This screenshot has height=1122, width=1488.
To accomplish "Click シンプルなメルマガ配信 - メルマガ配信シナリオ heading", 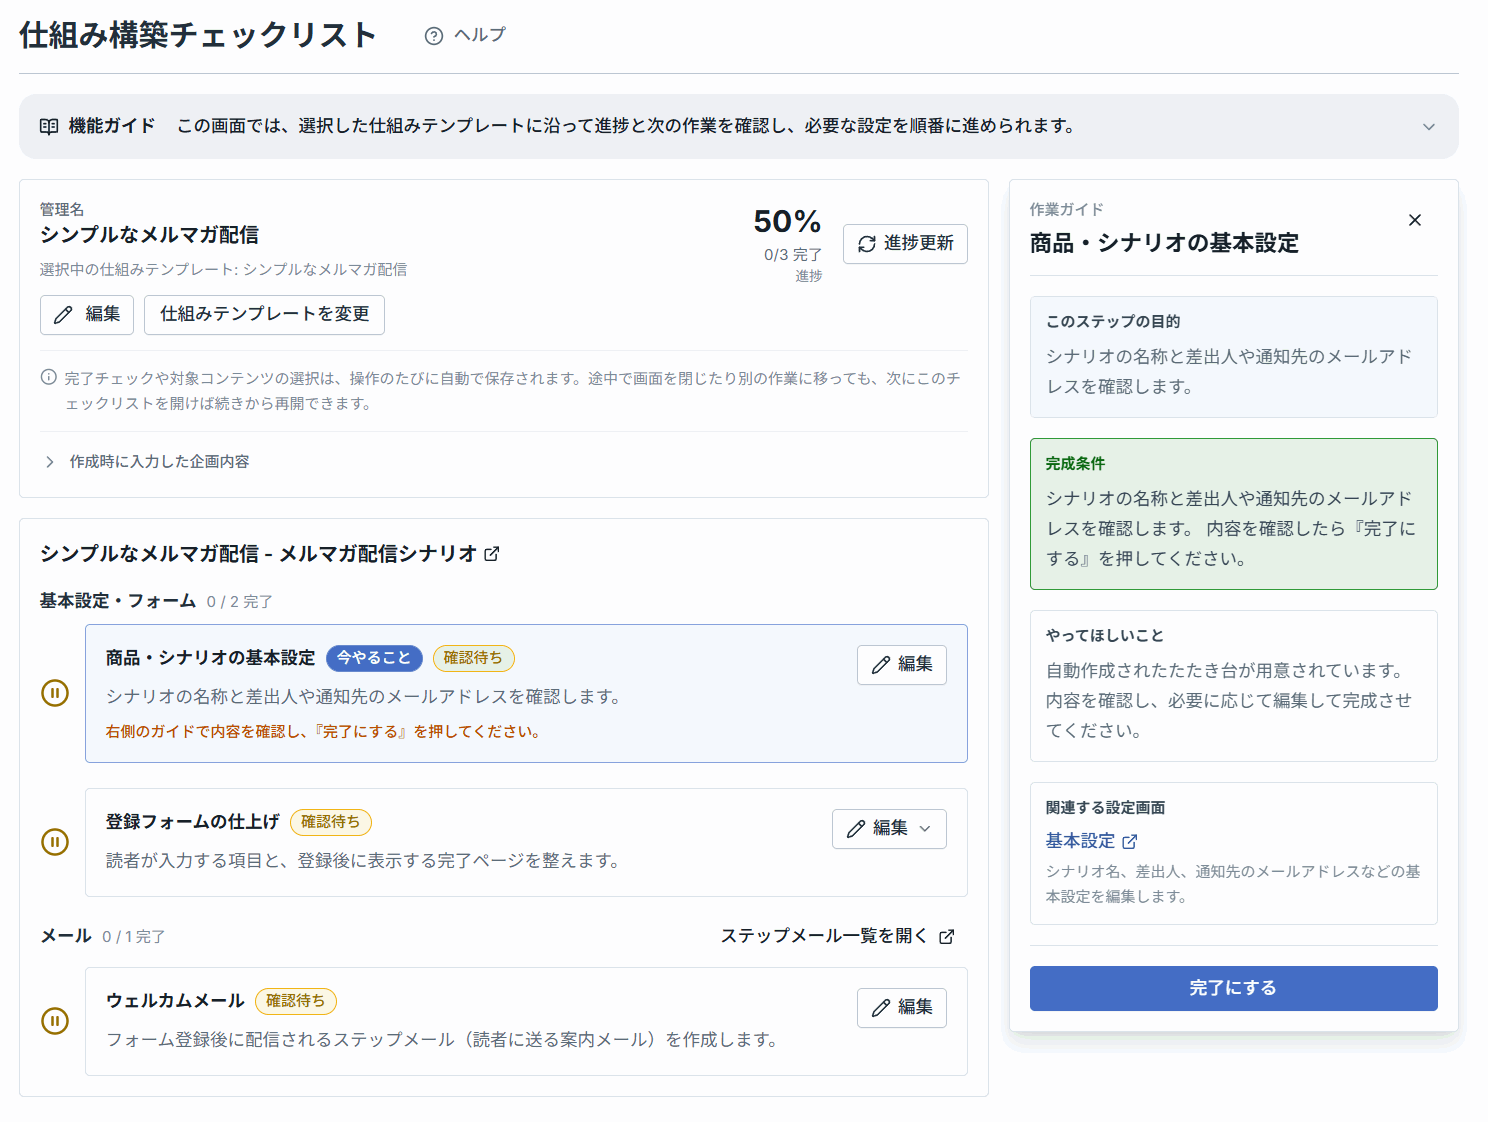I will [x=259, y=554].
